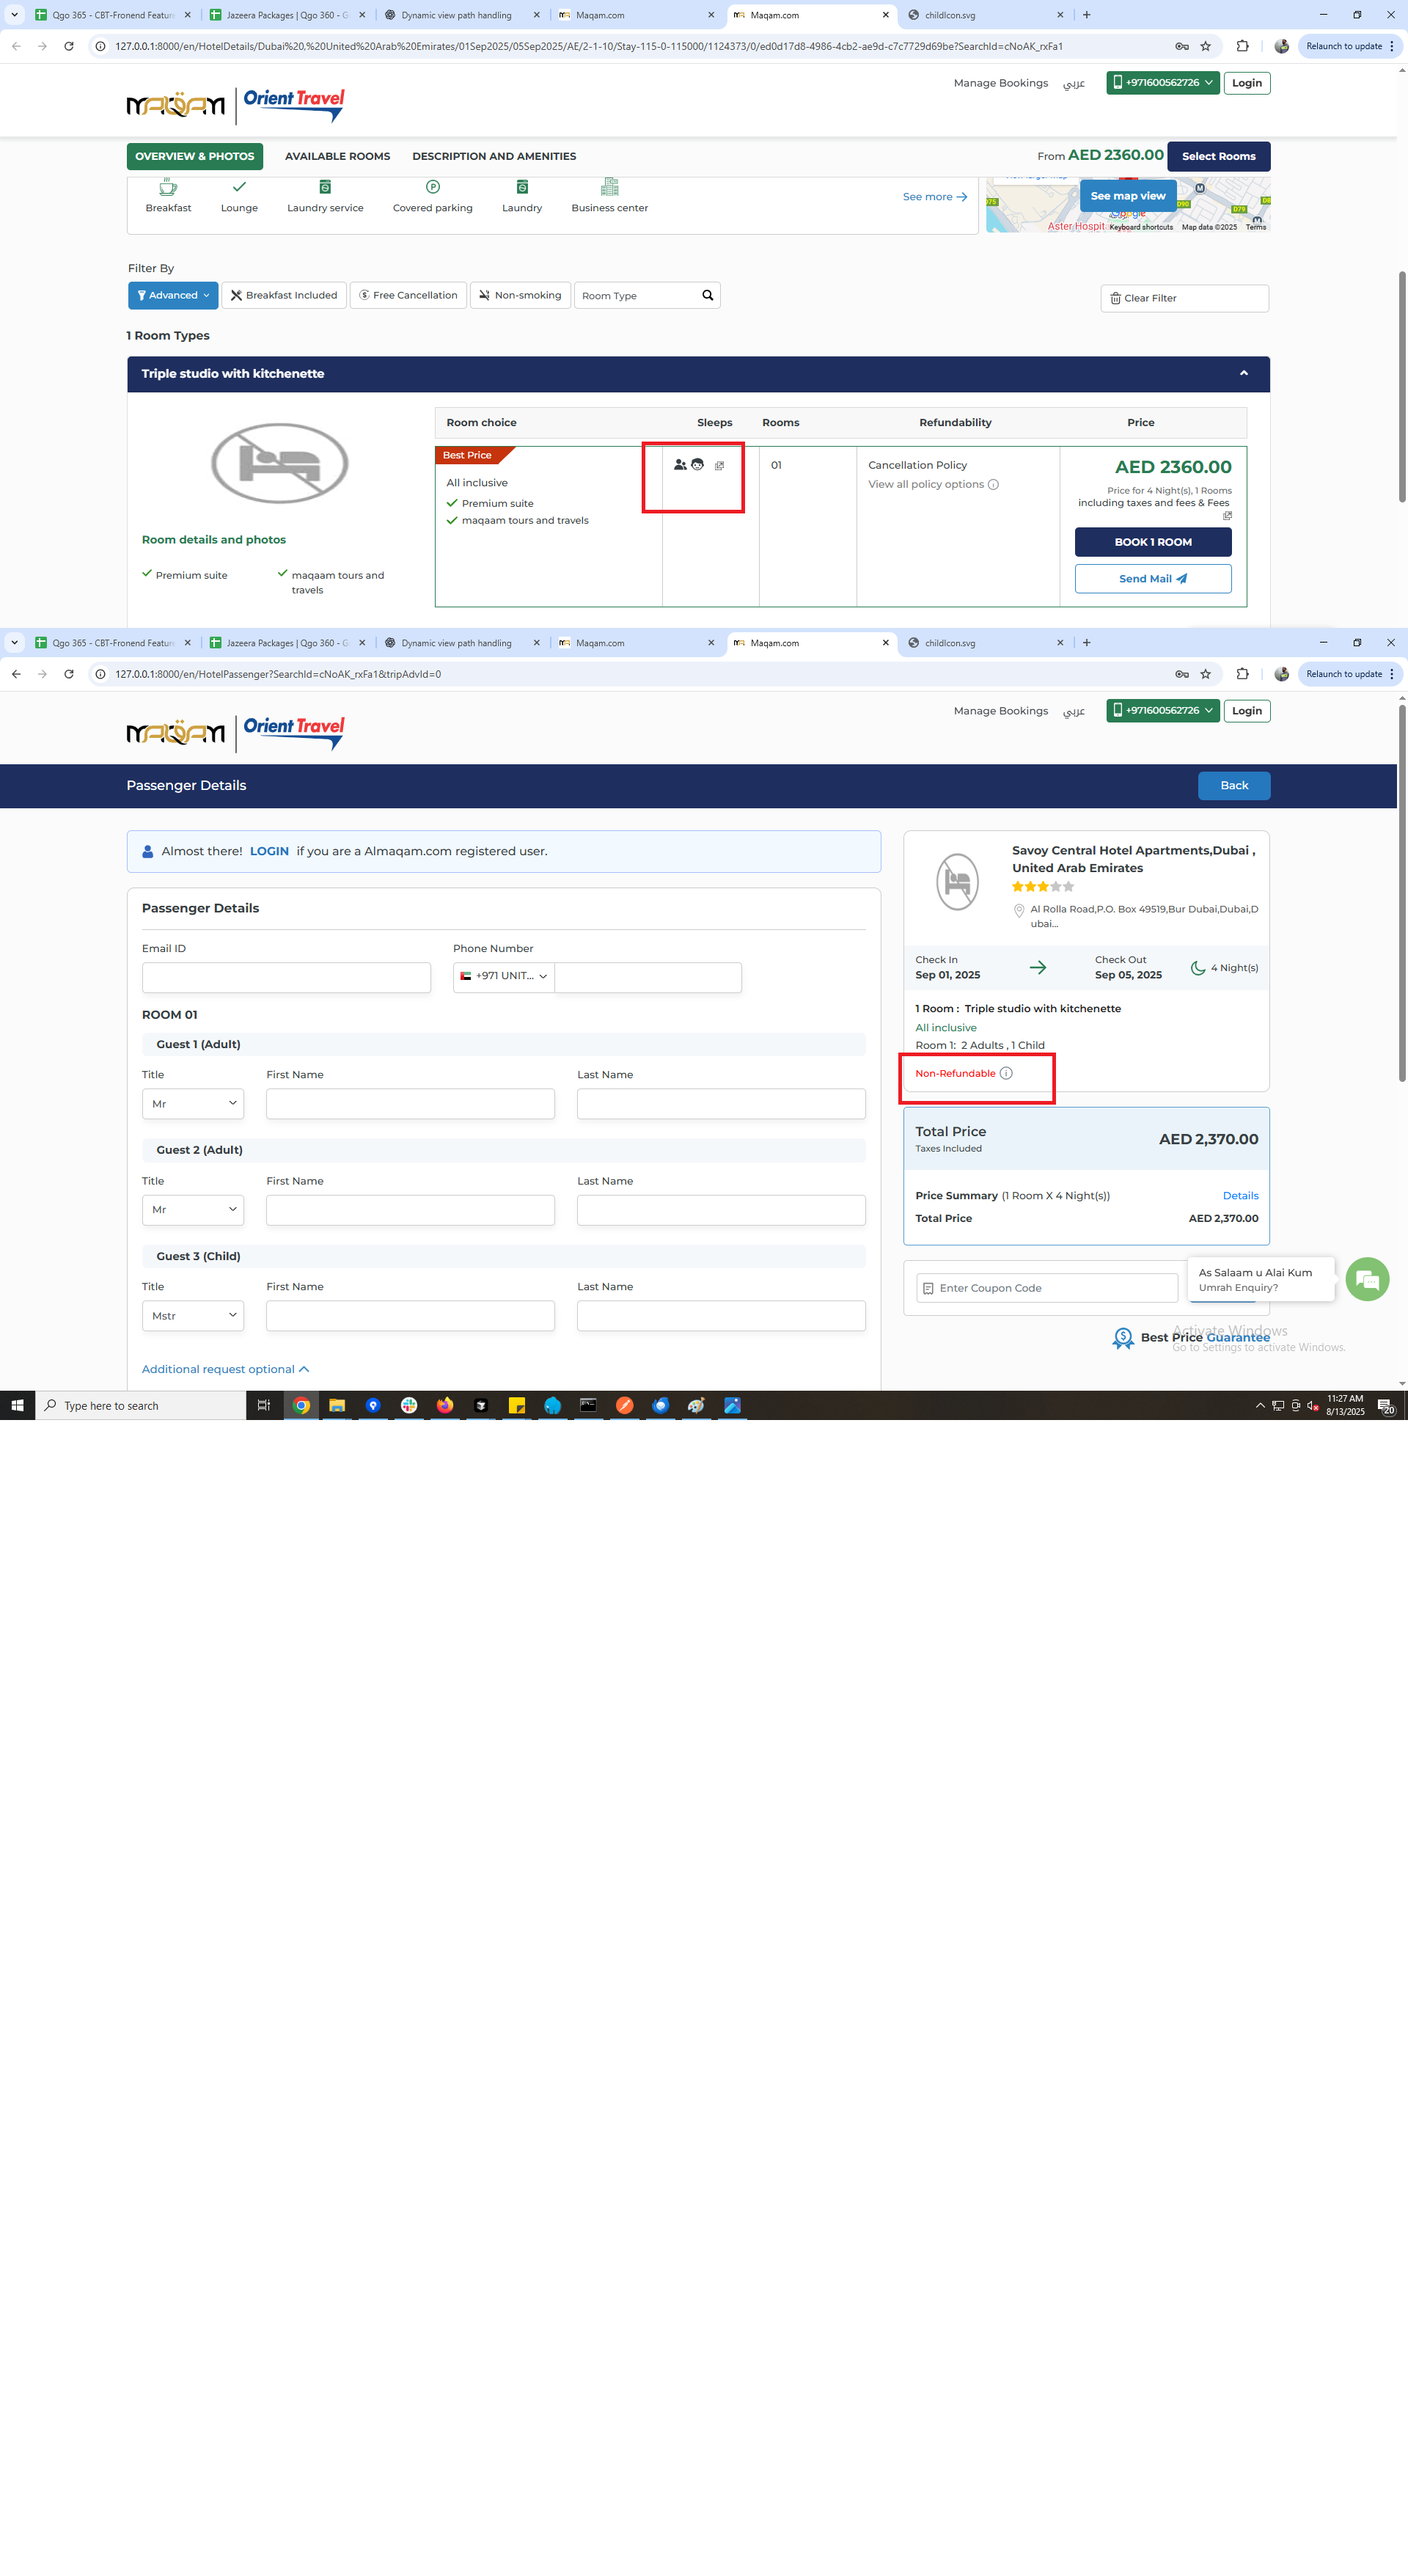Open File Explorer from the taskbar

[x=337, y=1405]
